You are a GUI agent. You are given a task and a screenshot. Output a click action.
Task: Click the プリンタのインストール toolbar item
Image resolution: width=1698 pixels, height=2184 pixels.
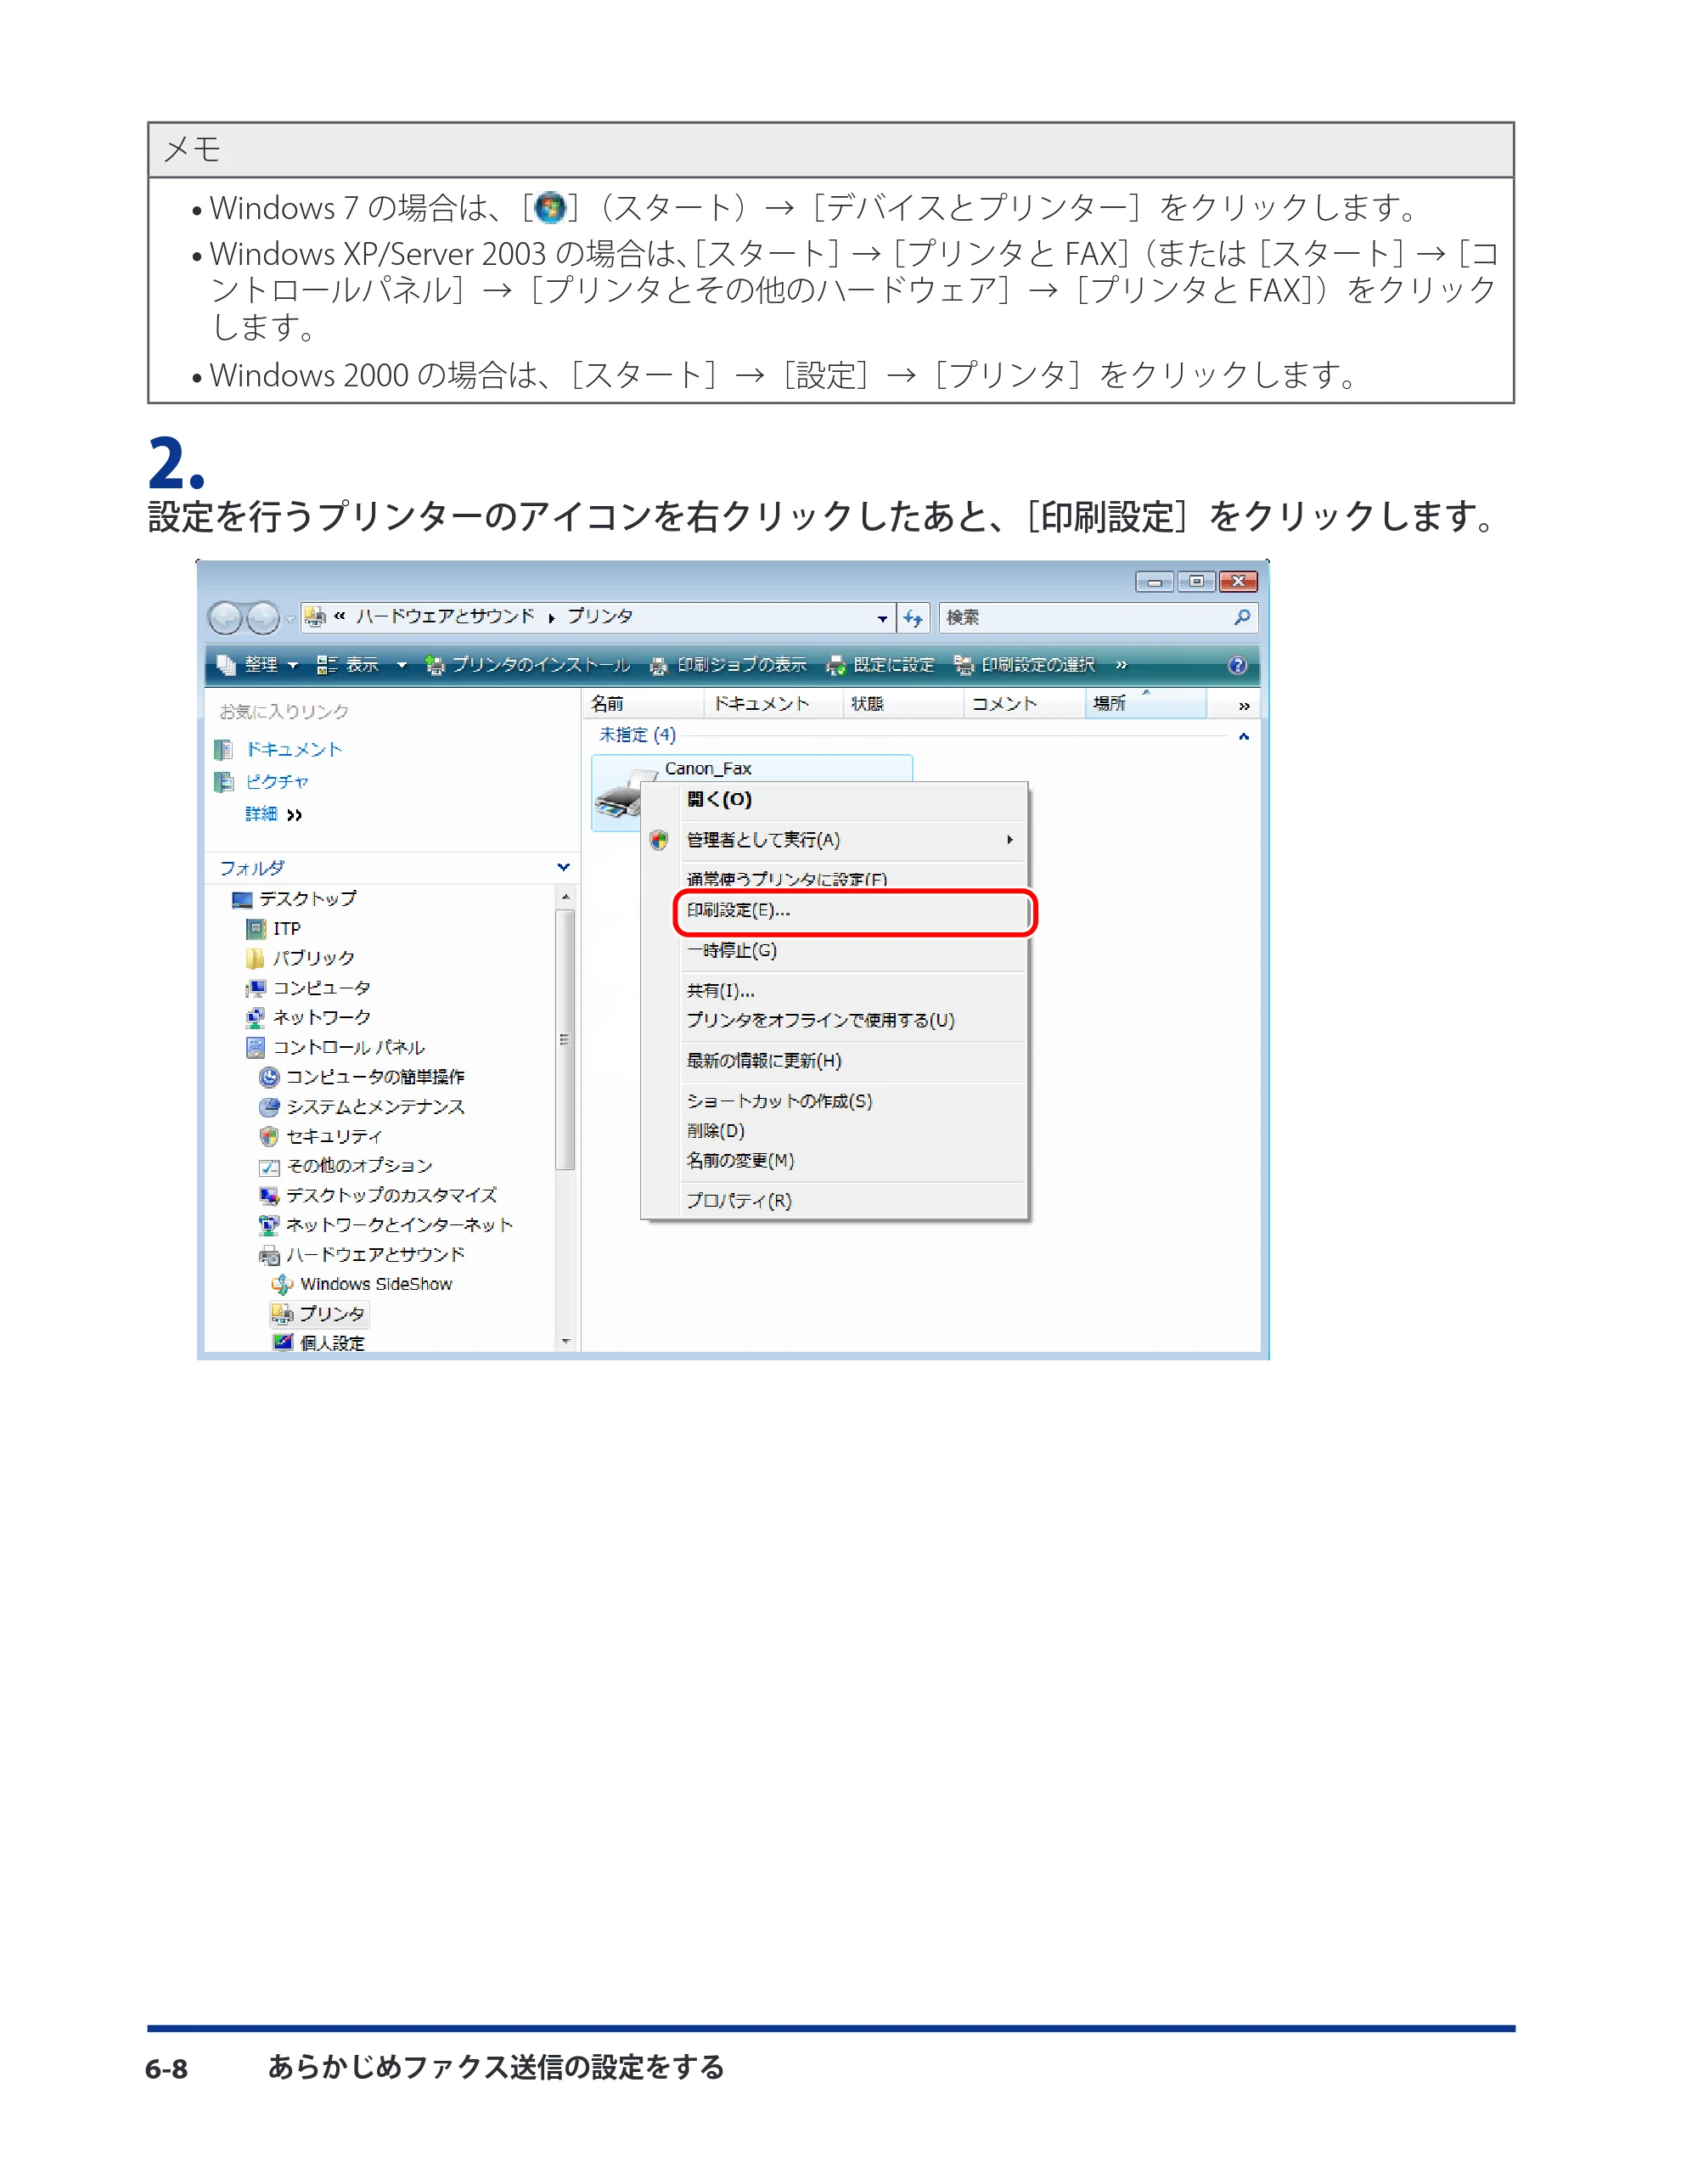pyautogui.click(x=529, y=665)
